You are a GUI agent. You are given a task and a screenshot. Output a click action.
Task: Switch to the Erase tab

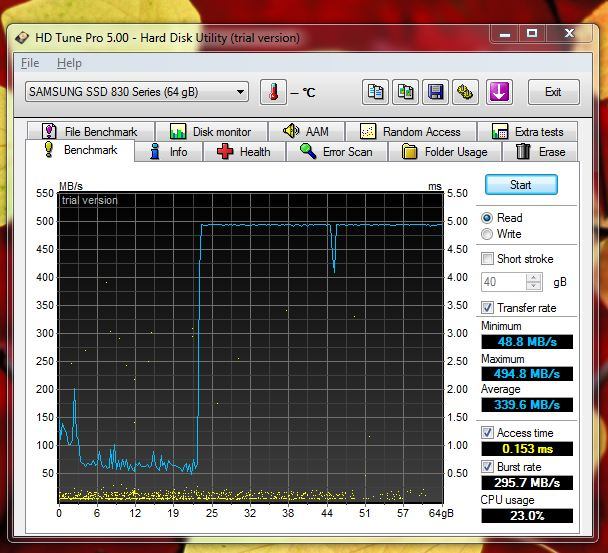(540, 152)
